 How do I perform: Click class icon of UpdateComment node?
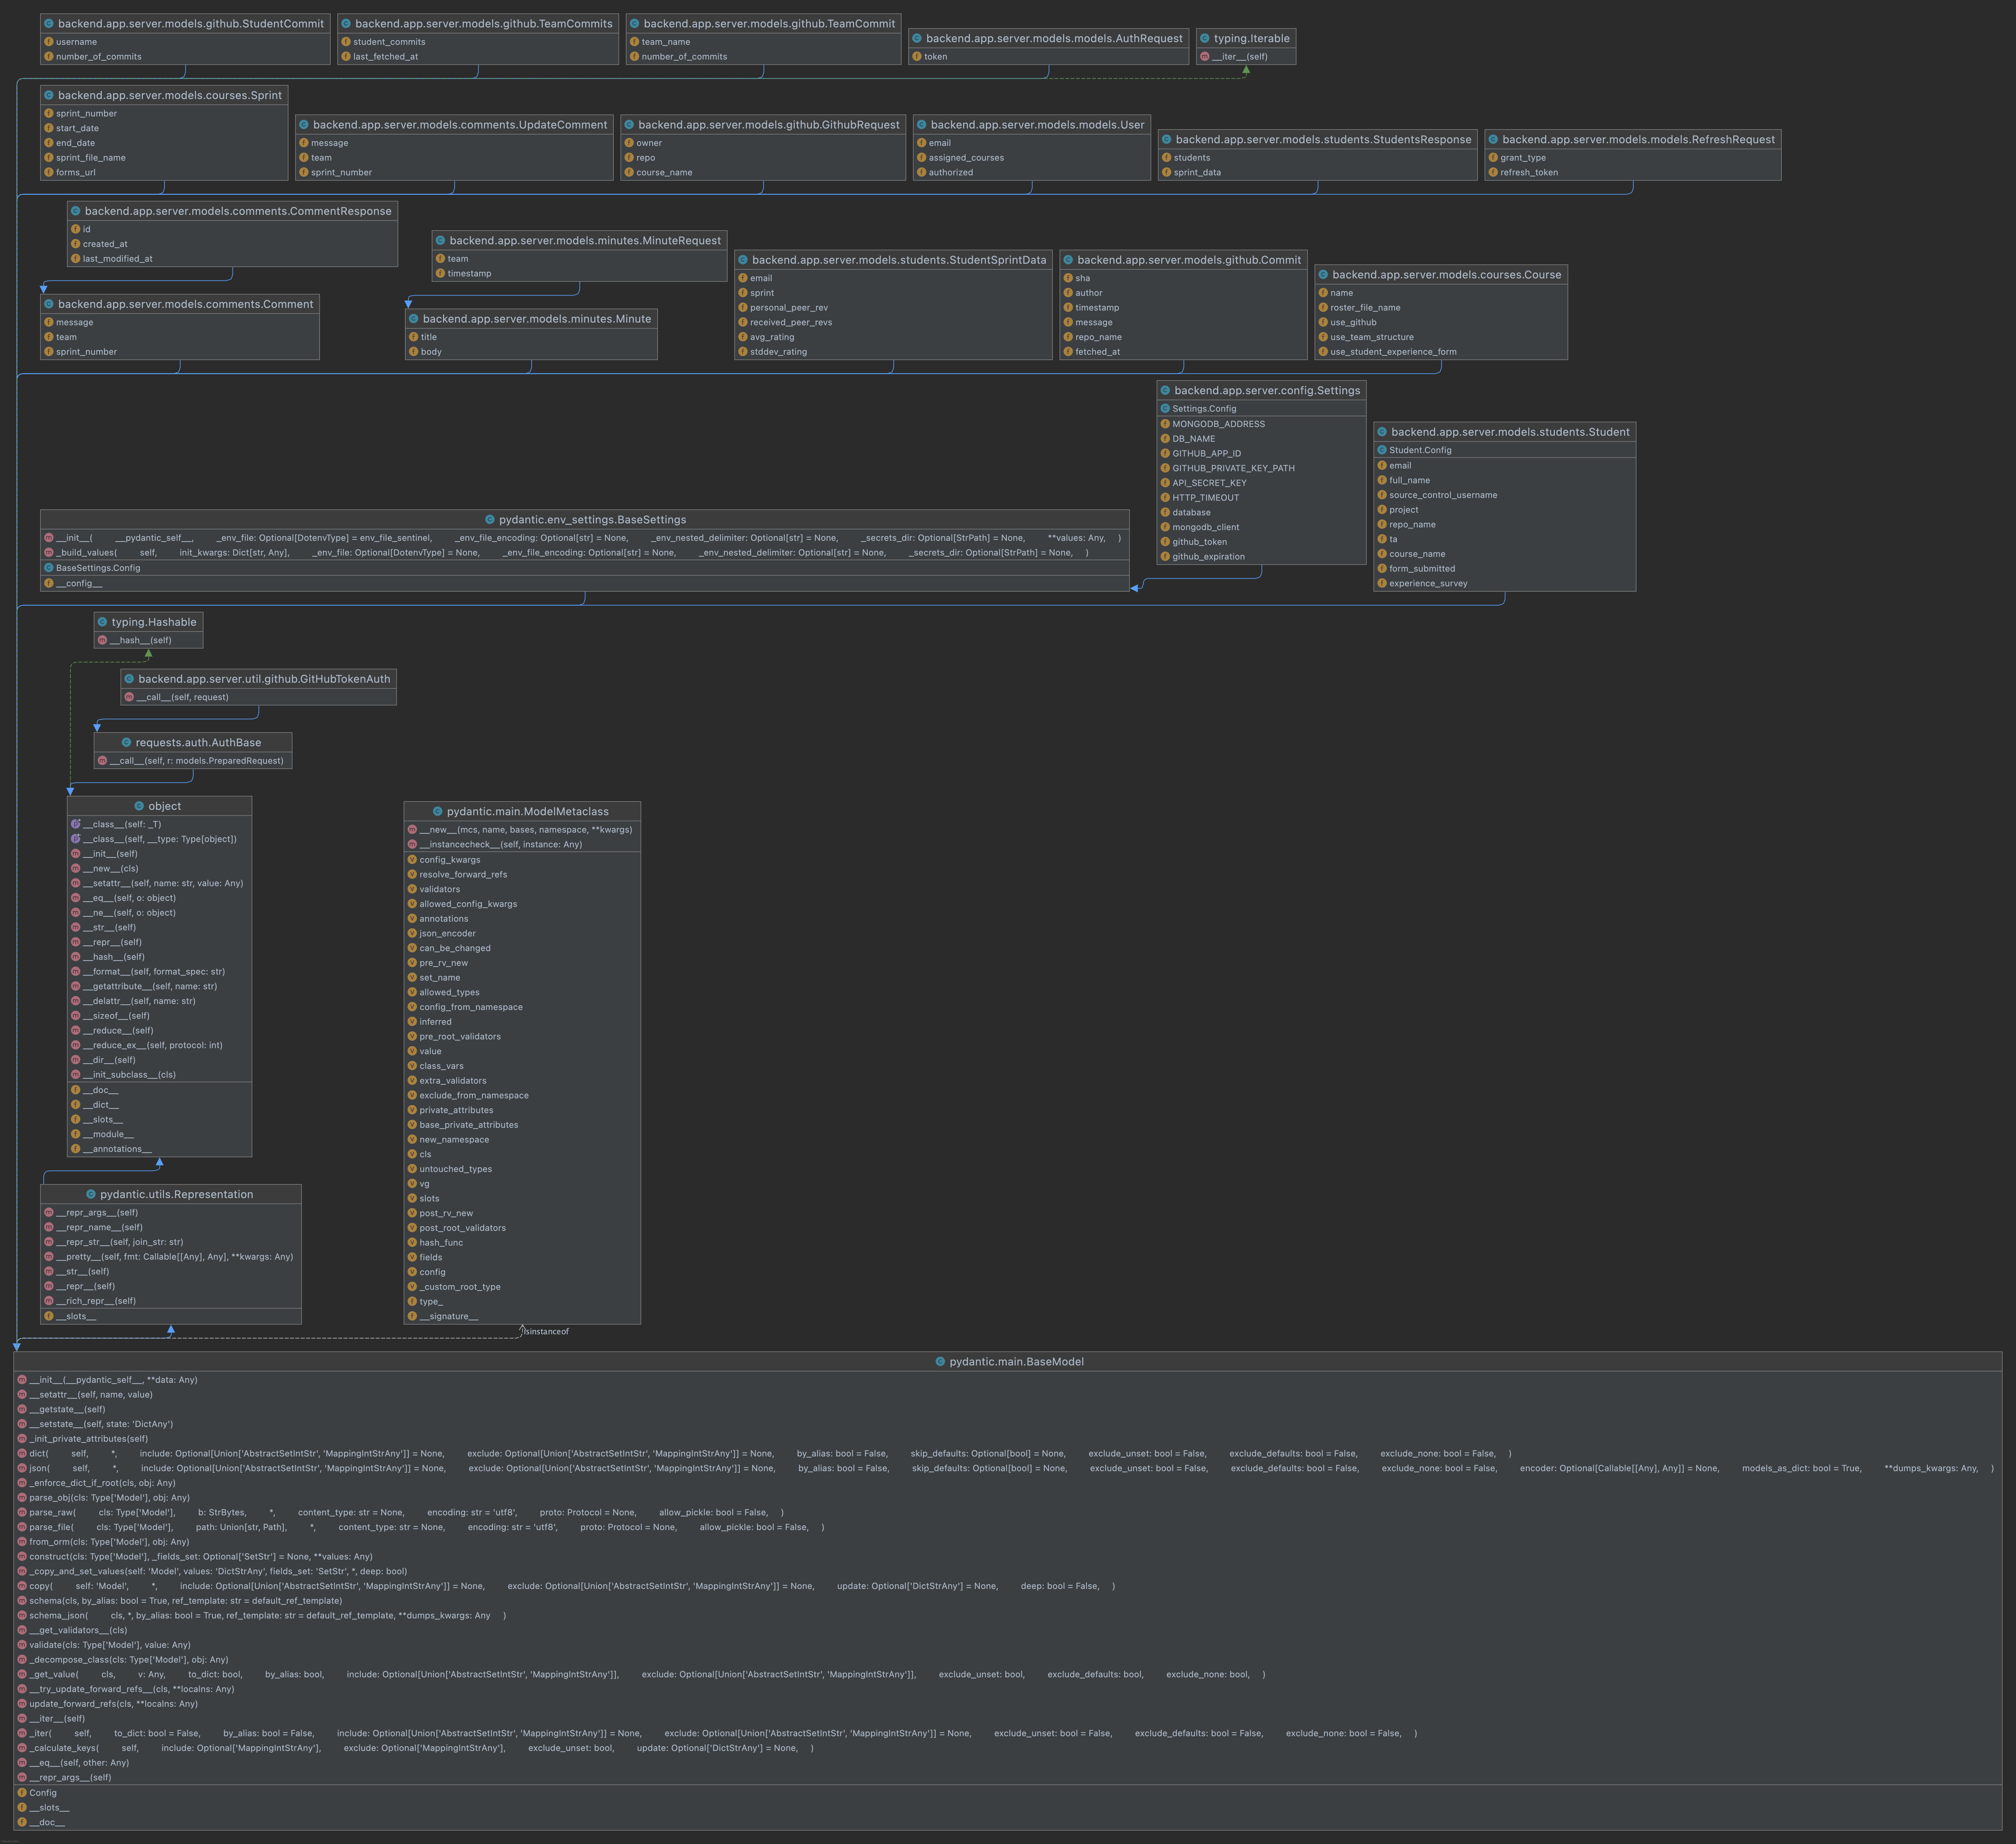pos(303,125)
